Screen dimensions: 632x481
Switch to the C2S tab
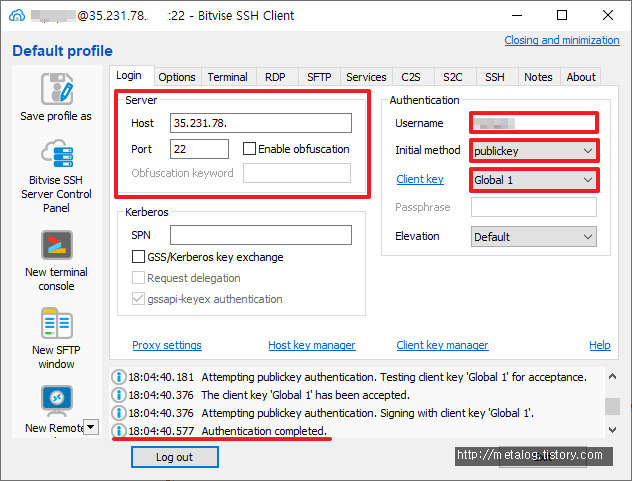click(411, 77)
